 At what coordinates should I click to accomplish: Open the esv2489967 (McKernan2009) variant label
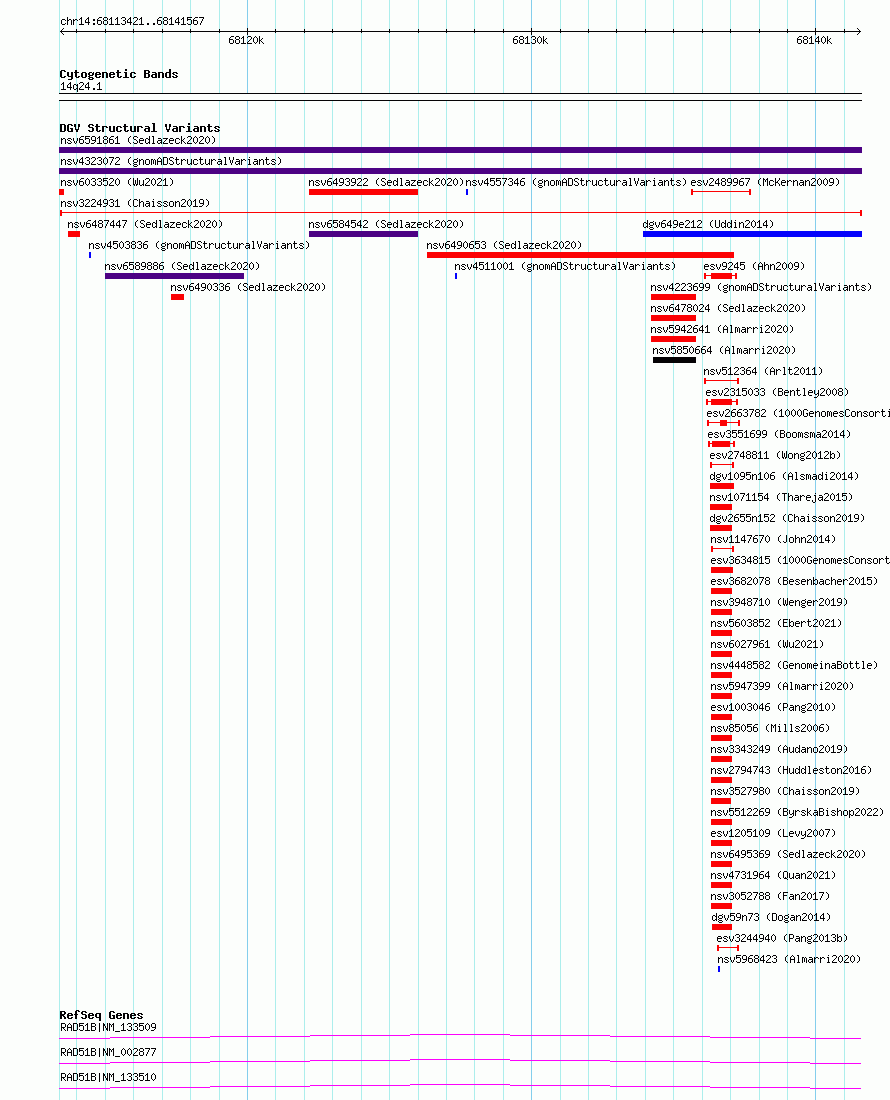pos(765,182)
